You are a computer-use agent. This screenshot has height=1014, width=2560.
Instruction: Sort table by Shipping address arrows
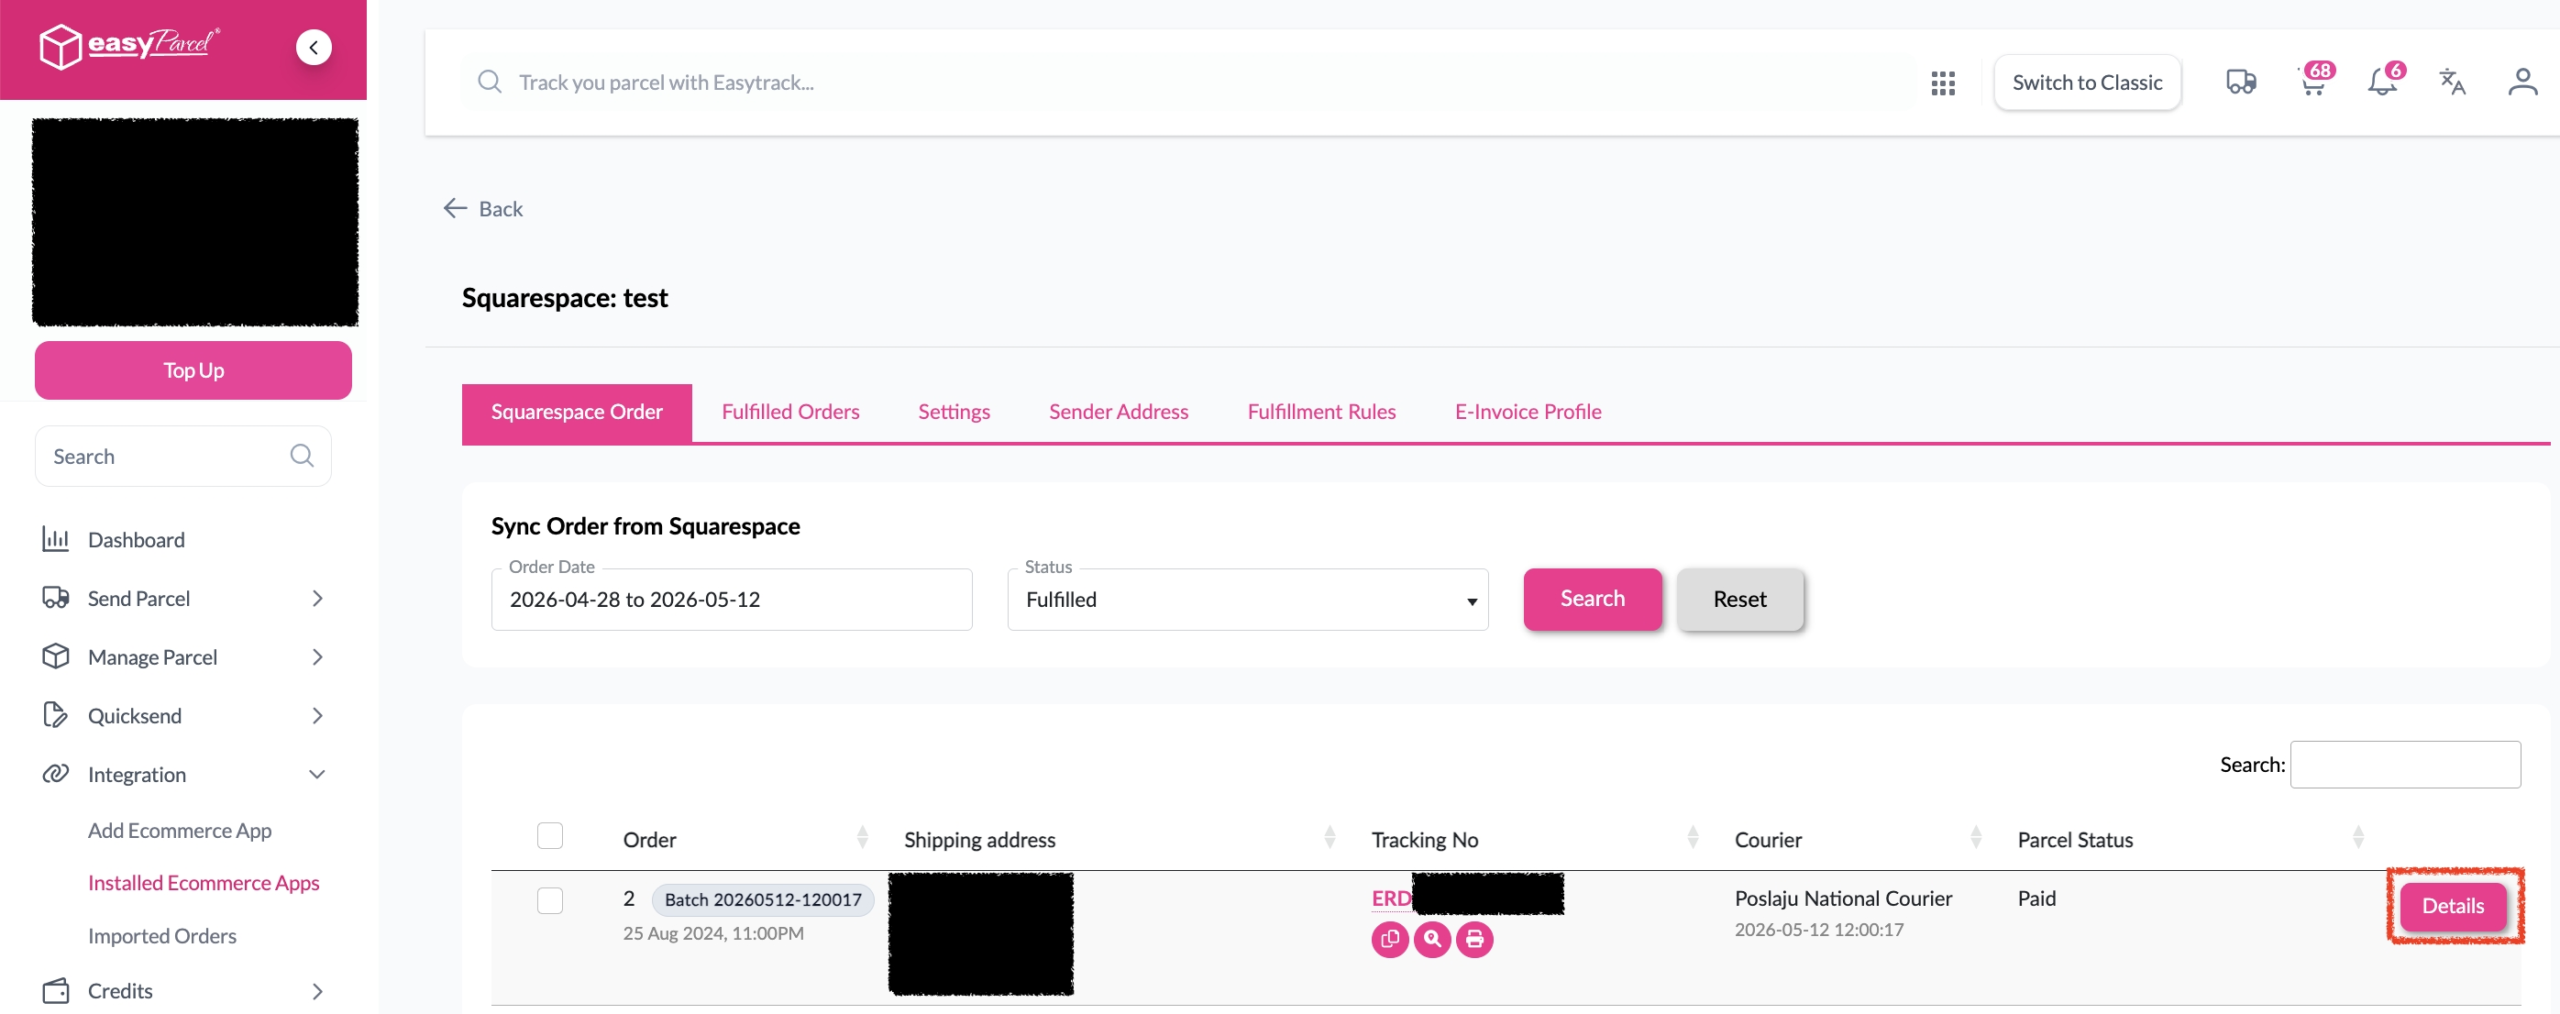click(x=1329, y=838)
